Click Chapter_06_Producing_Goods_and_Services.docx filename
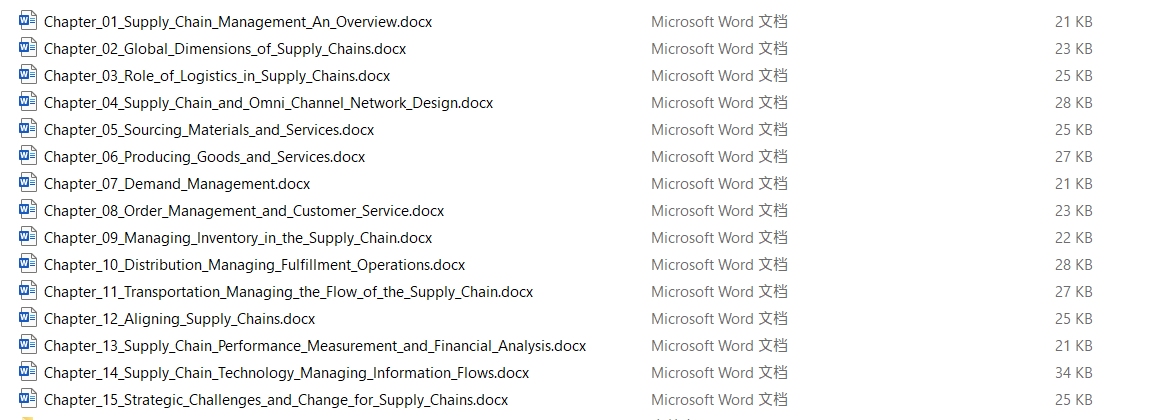The width and height of the screenshot is (1153, 420). [x=204, y=157]
